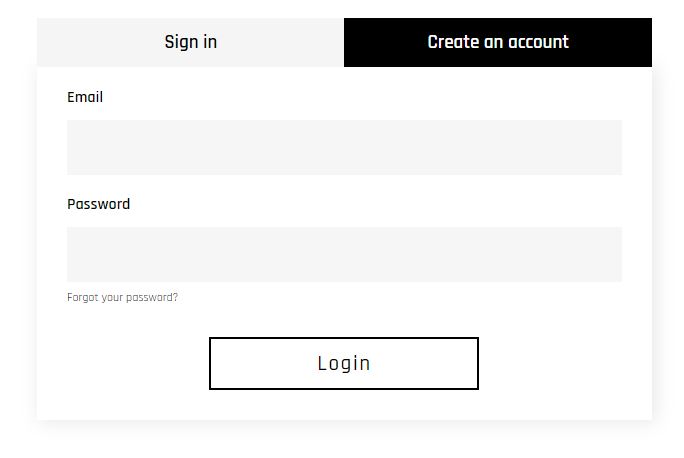
Task: Focus the Password input field
Action: (344, 254)
